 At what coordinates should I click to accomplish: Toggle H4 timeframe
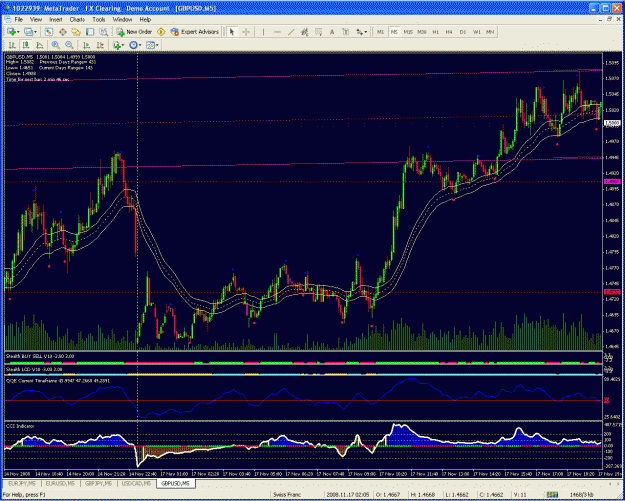(449, 32)
